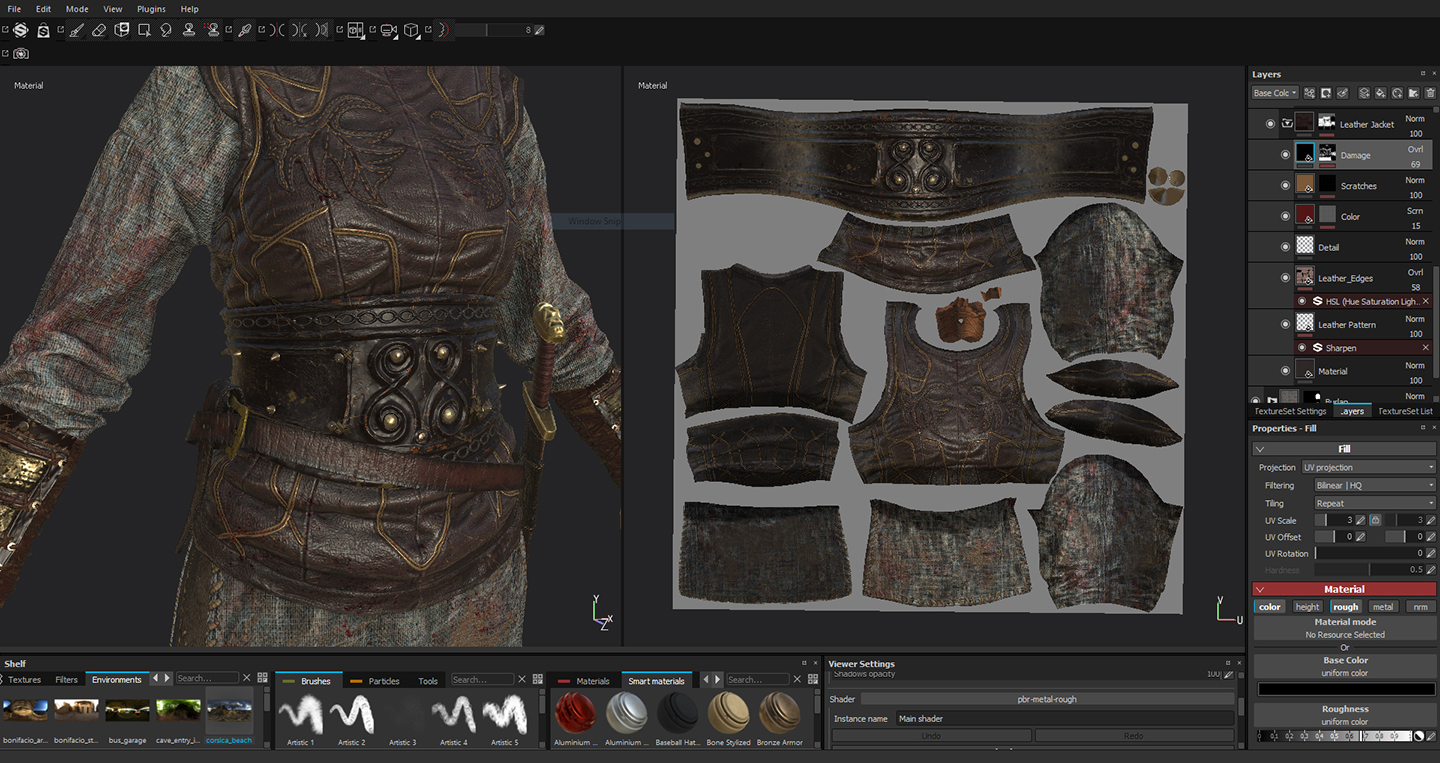Toggle the metal channel button

pos(1383,607)
